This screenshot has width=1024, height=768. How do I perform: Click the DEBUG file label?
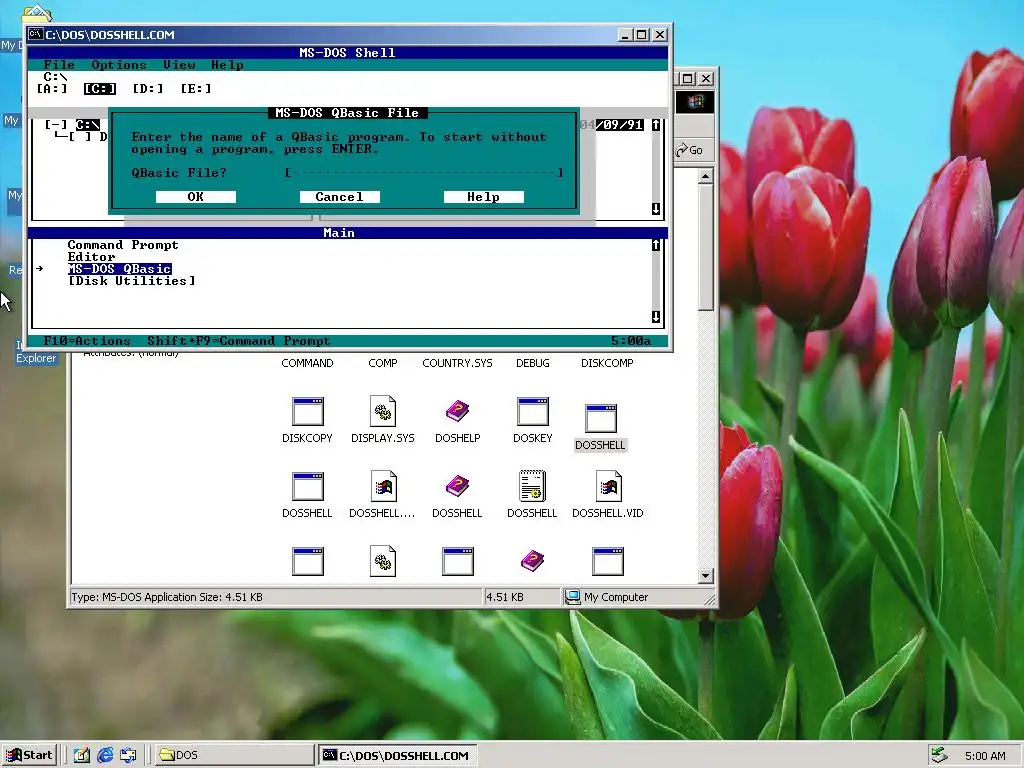click(533, 363)
